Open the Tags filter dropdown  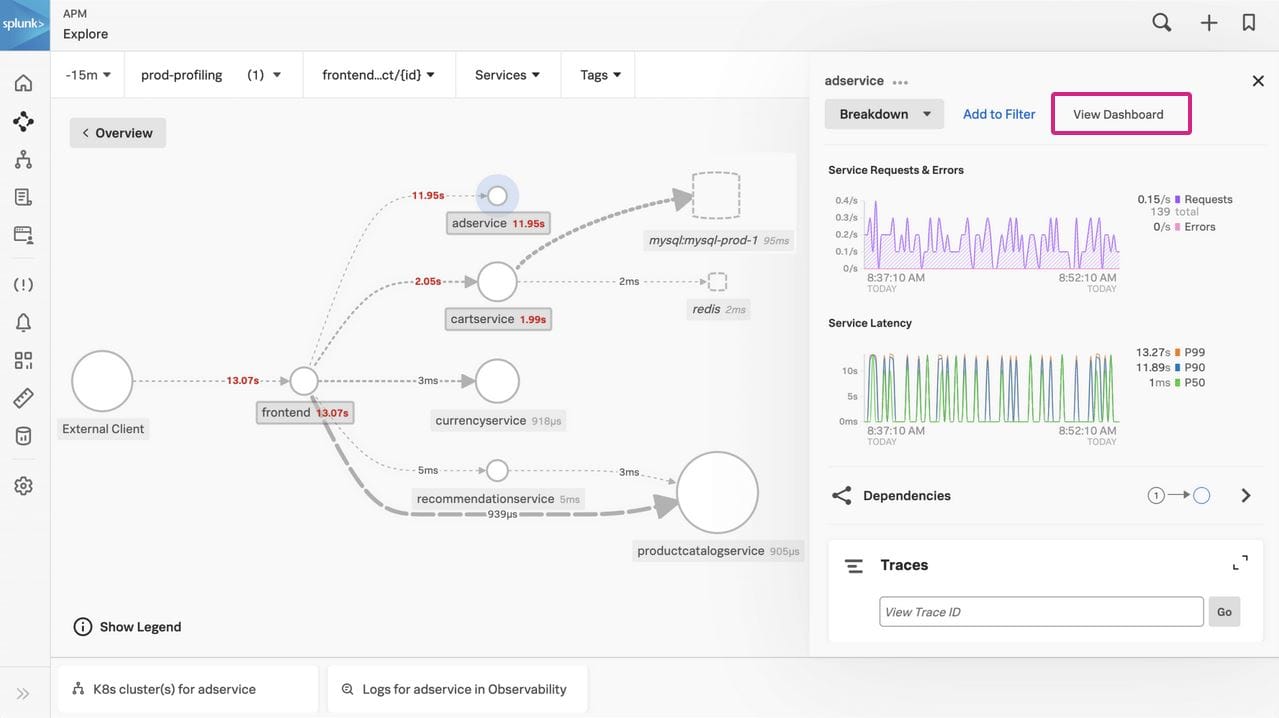tap(597, 74)
